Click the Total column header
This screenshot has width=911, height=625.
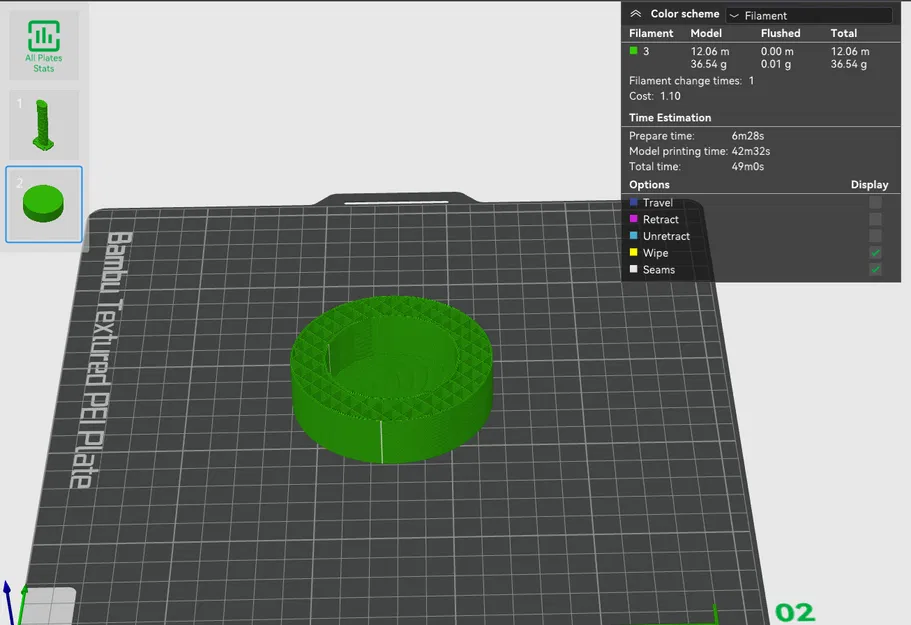point(844,34)
